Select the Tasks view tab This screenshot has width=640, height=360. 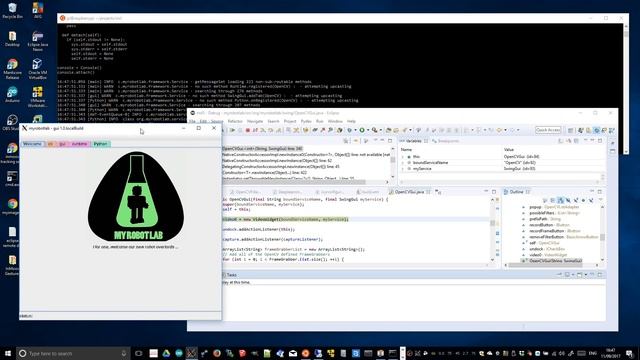click(231, 275)
